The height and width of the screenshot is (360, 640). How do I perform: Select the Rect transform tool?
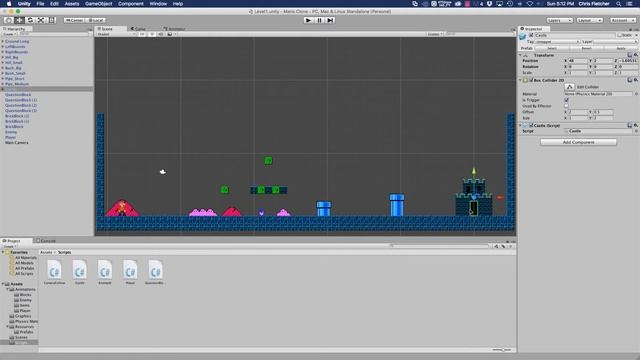point(51,20)
